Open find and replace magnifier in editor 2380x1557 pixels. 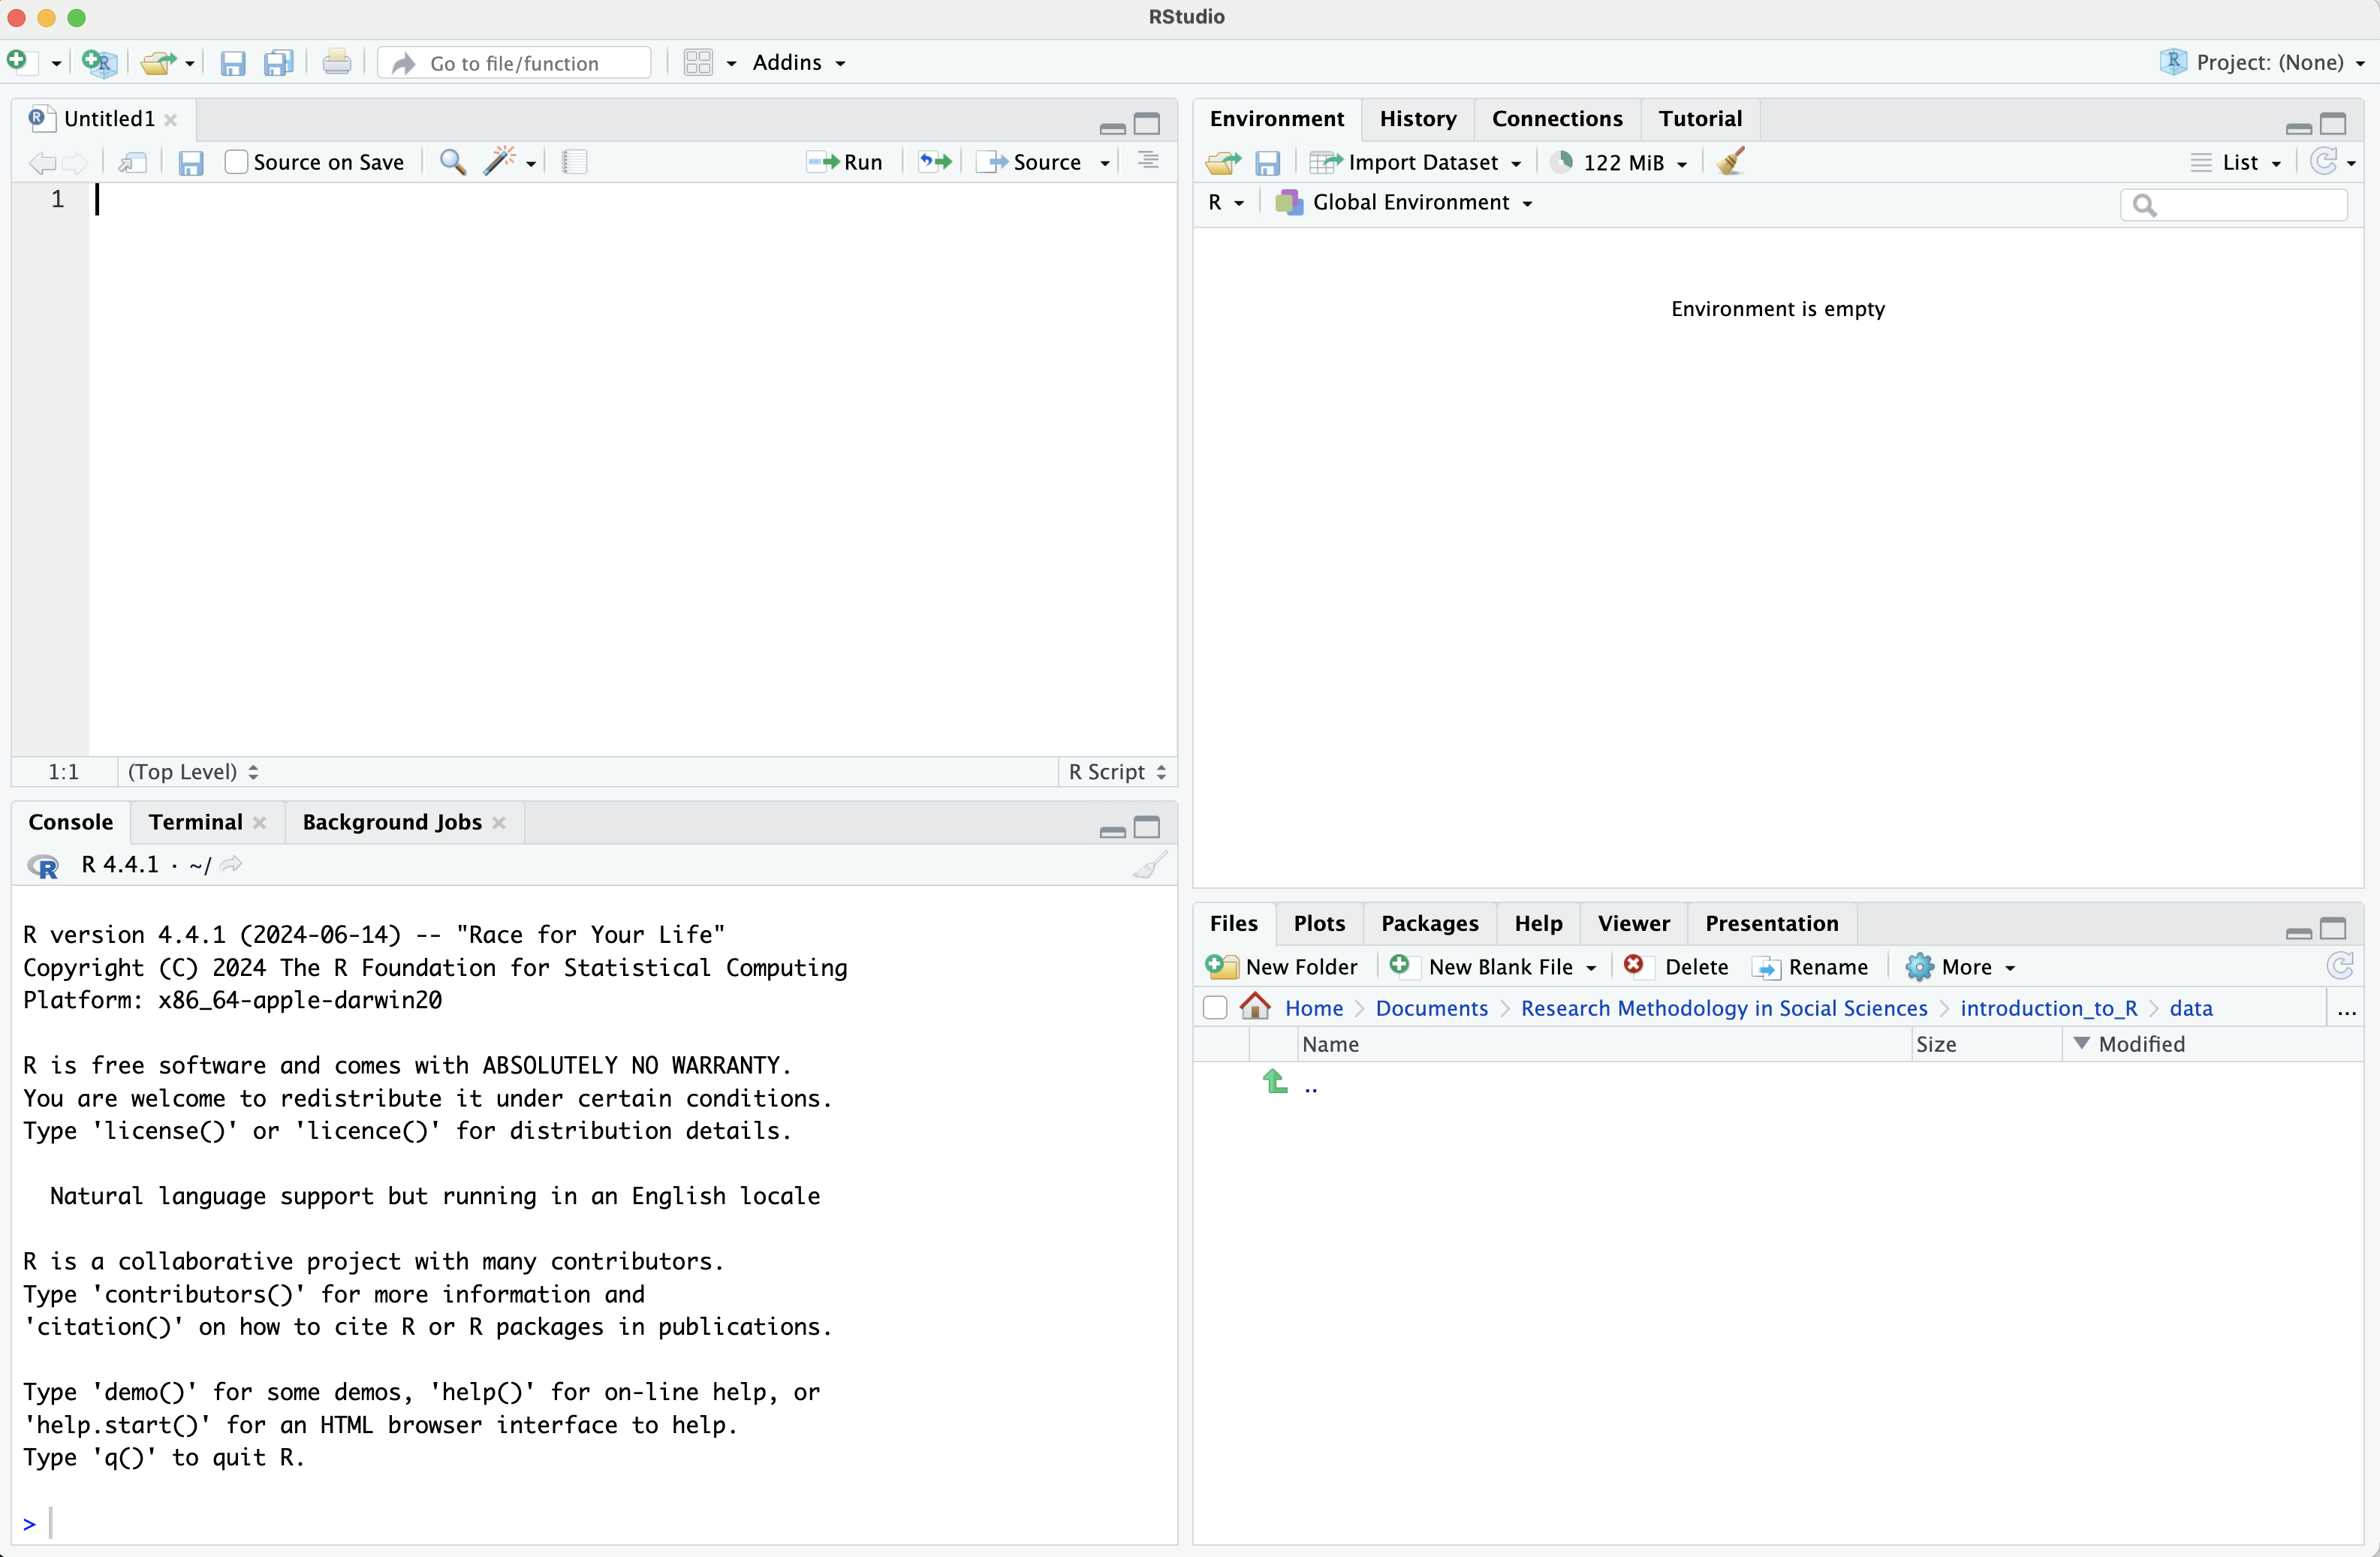pyautogui.click(x=453, y=161)
